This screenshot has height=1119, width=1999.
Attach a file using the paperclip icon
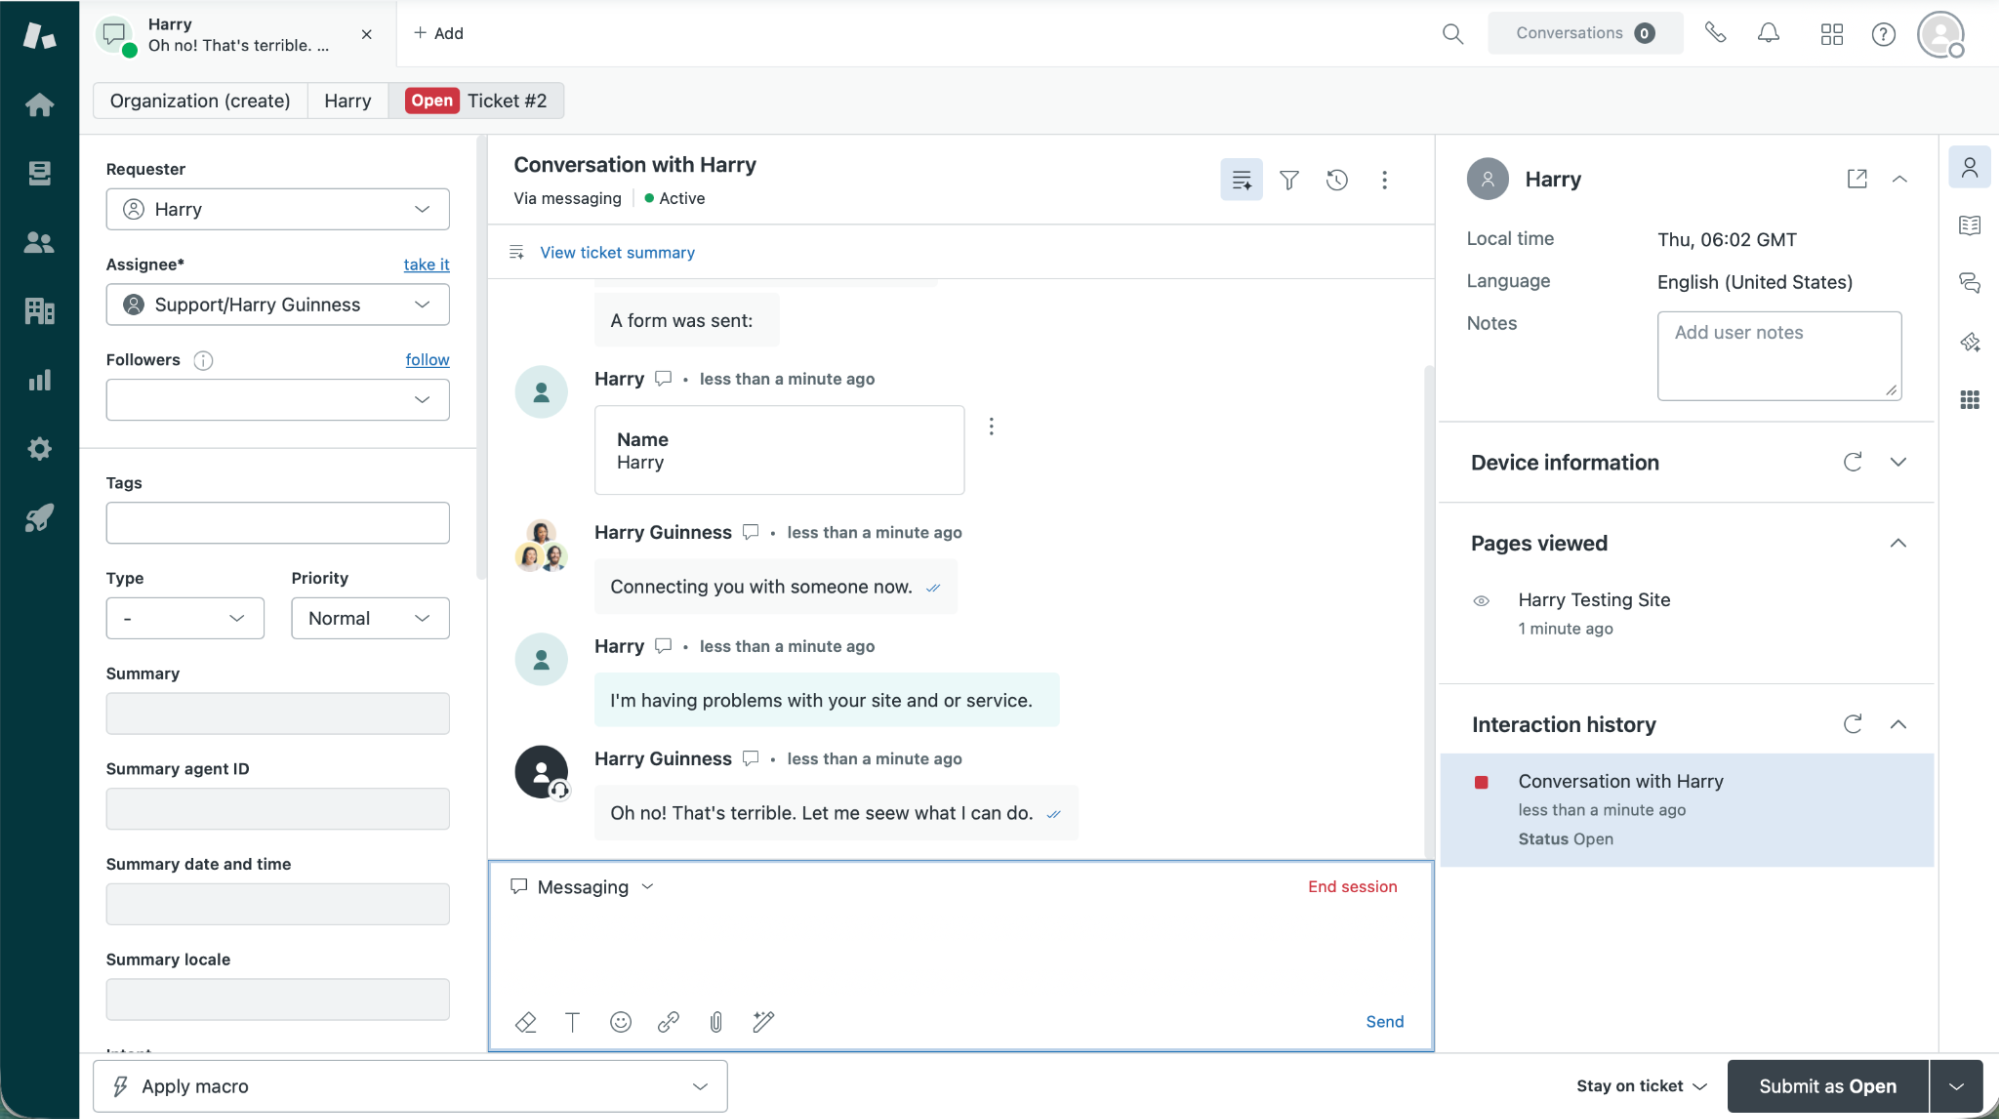click(x=716, y=1021)
